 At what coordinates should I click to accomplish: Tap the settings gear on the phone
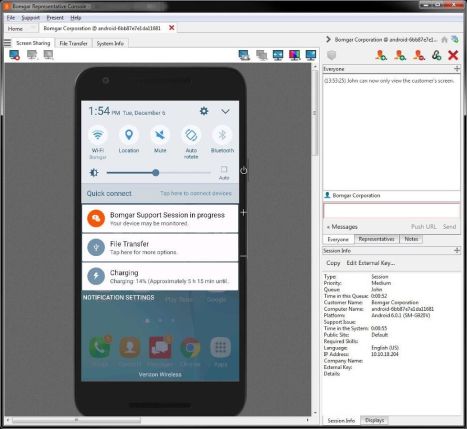coord(204,111)
